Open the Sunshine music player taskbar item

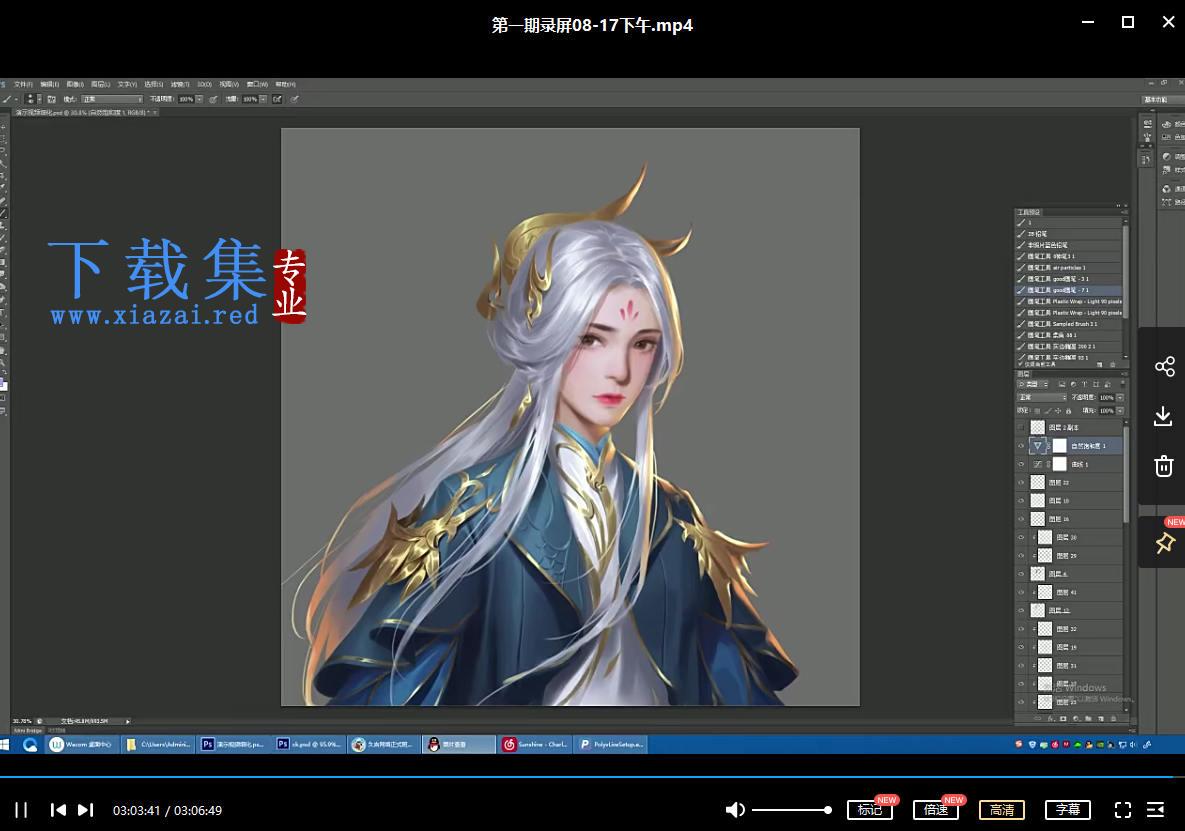click(535, 744)
